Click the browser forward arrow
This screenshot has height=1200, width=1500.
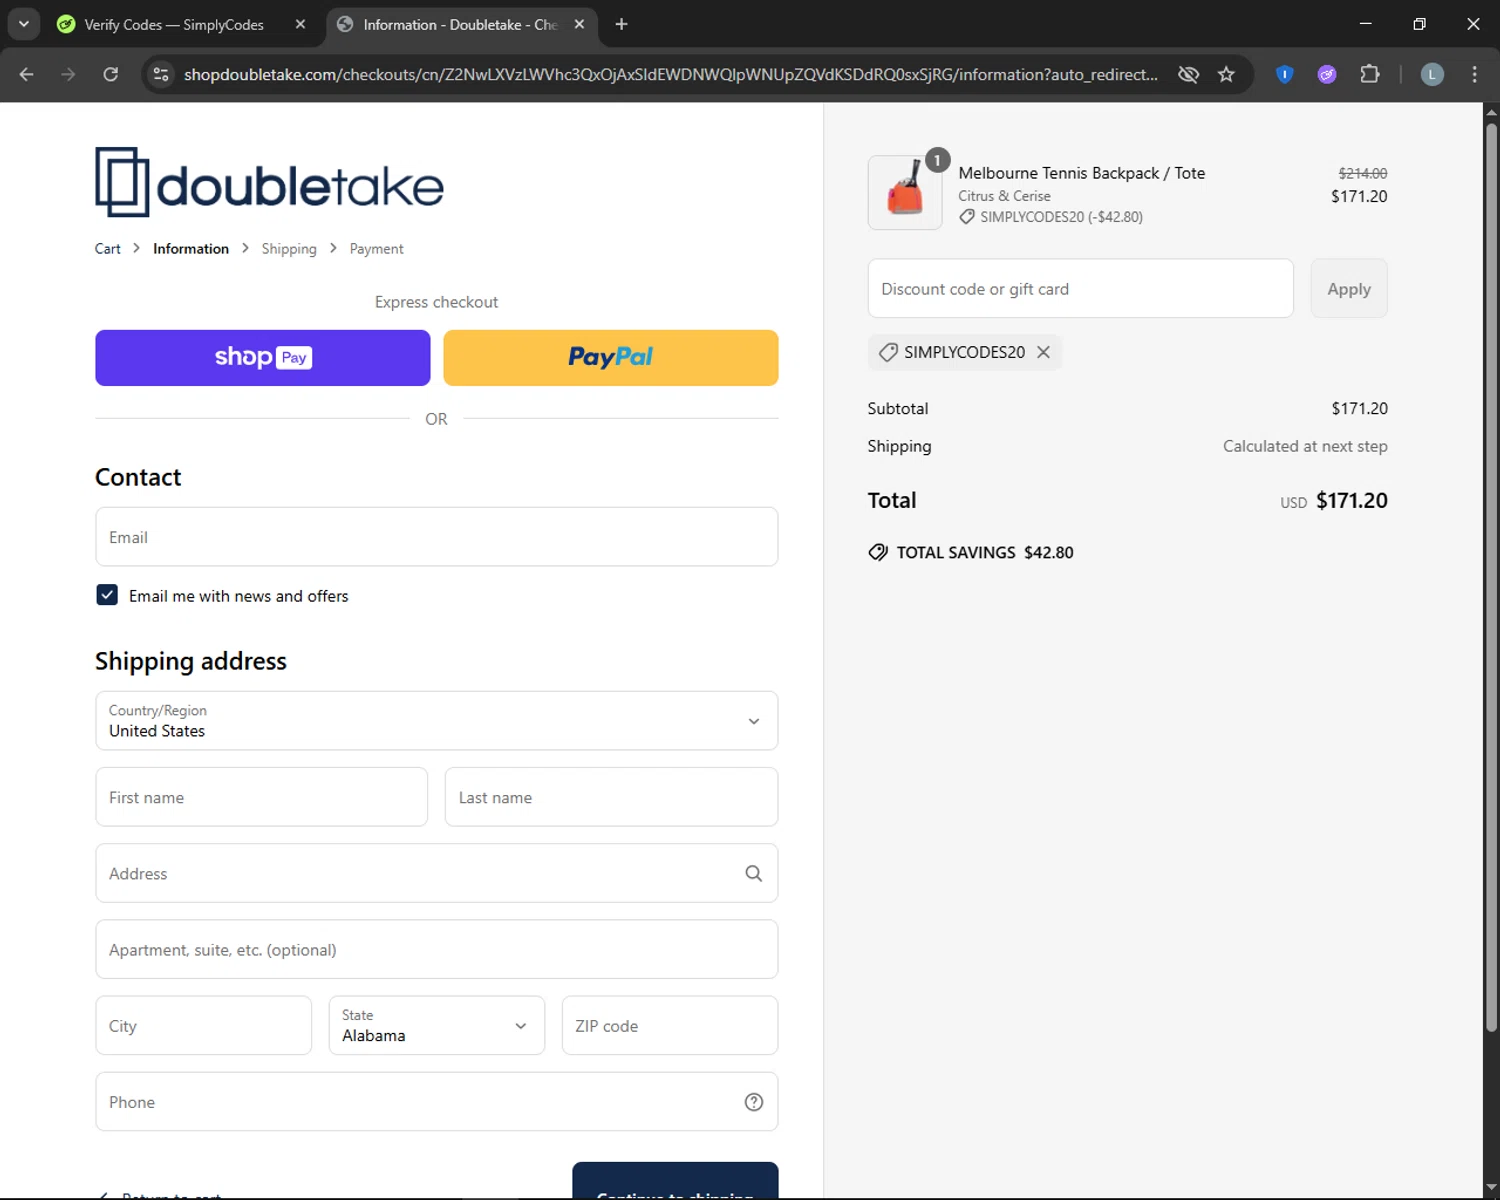tap(68, 74)
